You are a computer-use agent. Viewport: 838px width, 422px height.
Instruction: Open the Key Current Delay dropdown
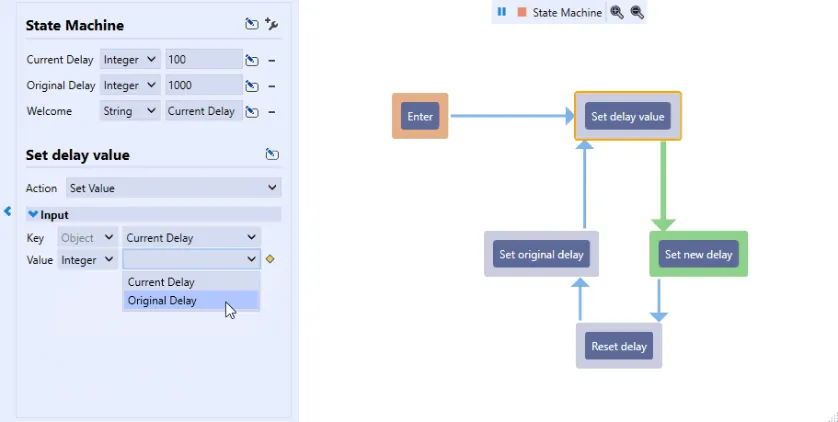(191, 238)
